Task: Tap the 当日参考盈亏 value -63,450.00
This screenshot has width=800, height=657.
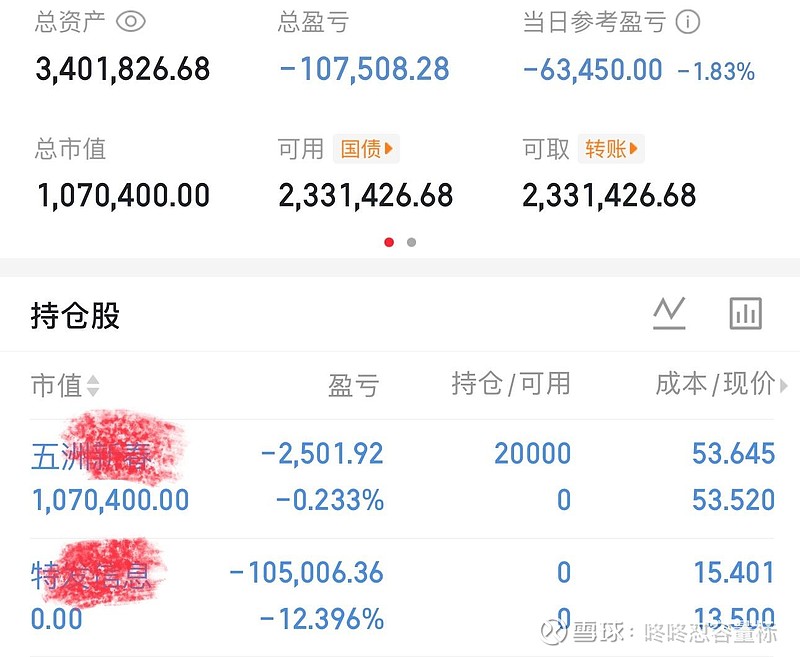Action: click(593, 69)
